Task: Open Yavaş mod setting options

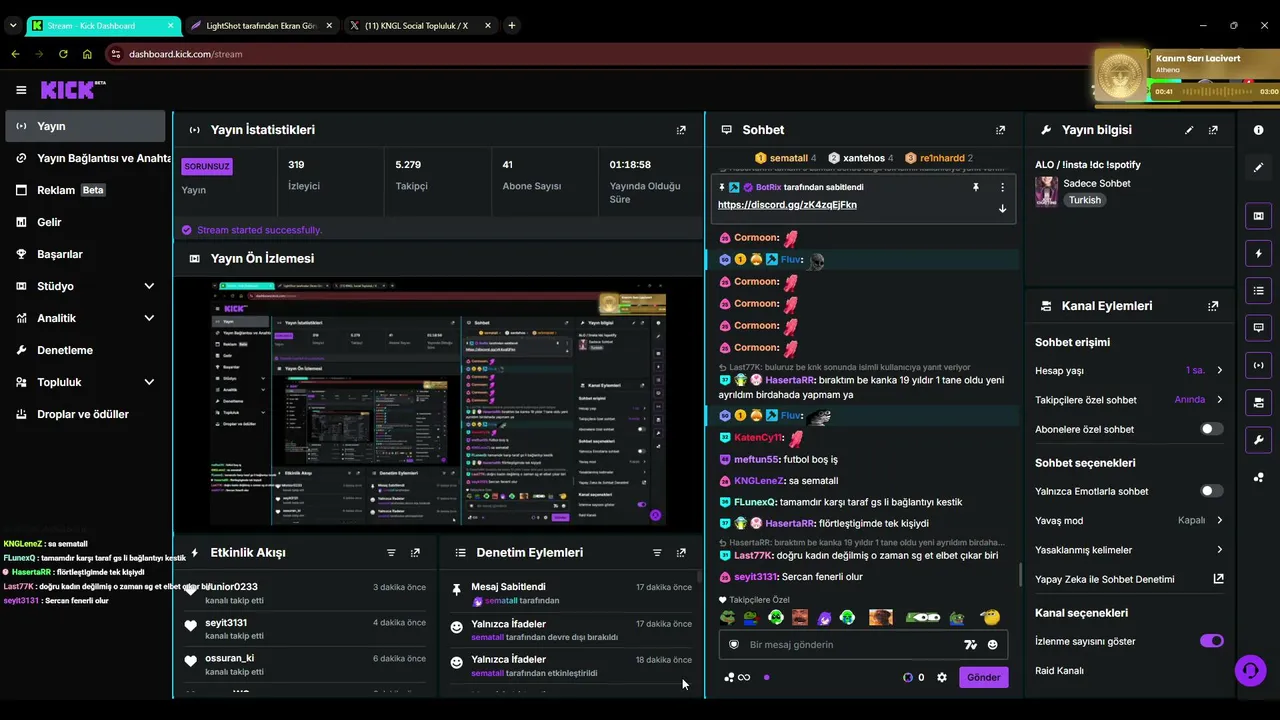Action: pos(1129,520)
